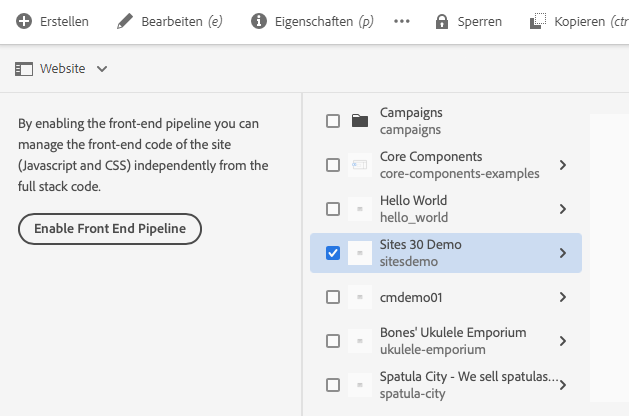Click the Sperren lock icon

pos(442,21)
